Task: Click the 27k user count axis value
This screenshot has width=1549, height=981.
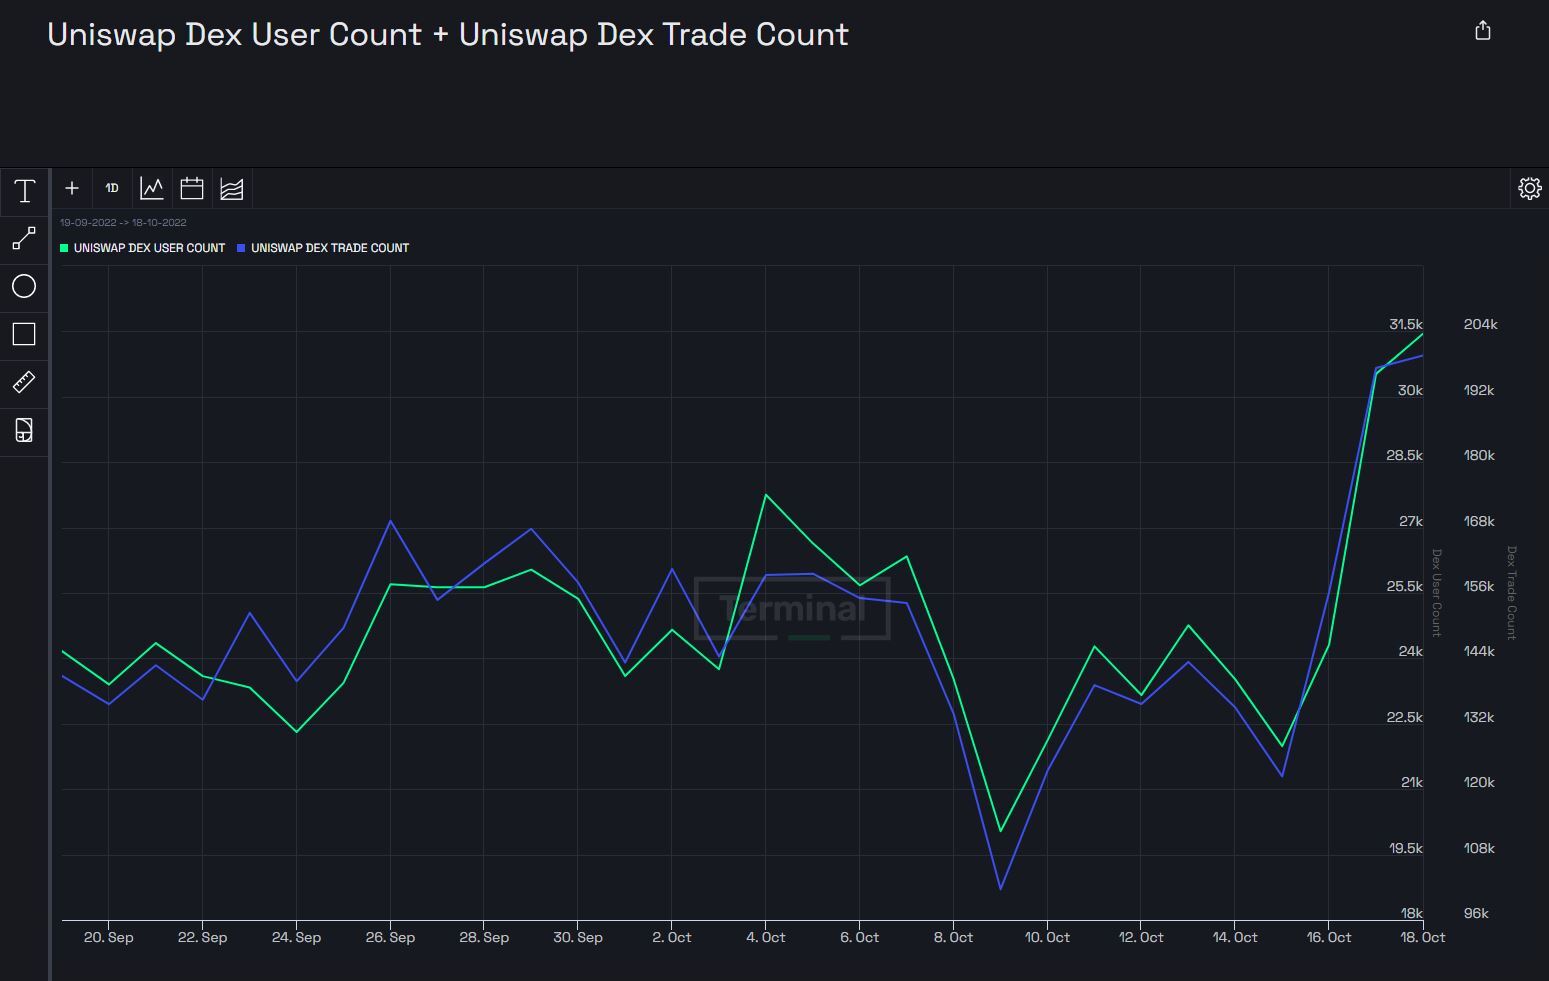Action: coord(1410,522)
